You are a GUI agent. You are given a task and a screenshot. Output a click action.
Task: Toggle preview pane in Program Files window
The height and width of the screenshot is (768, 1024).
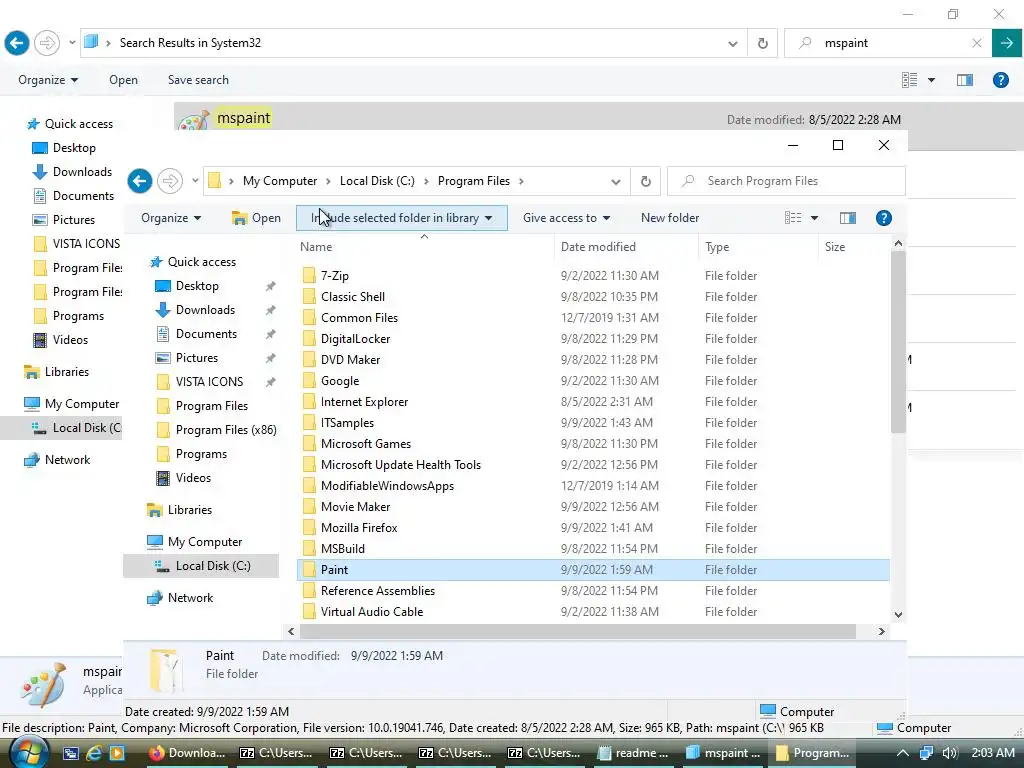pyautogui.click(x=848, y=218)
